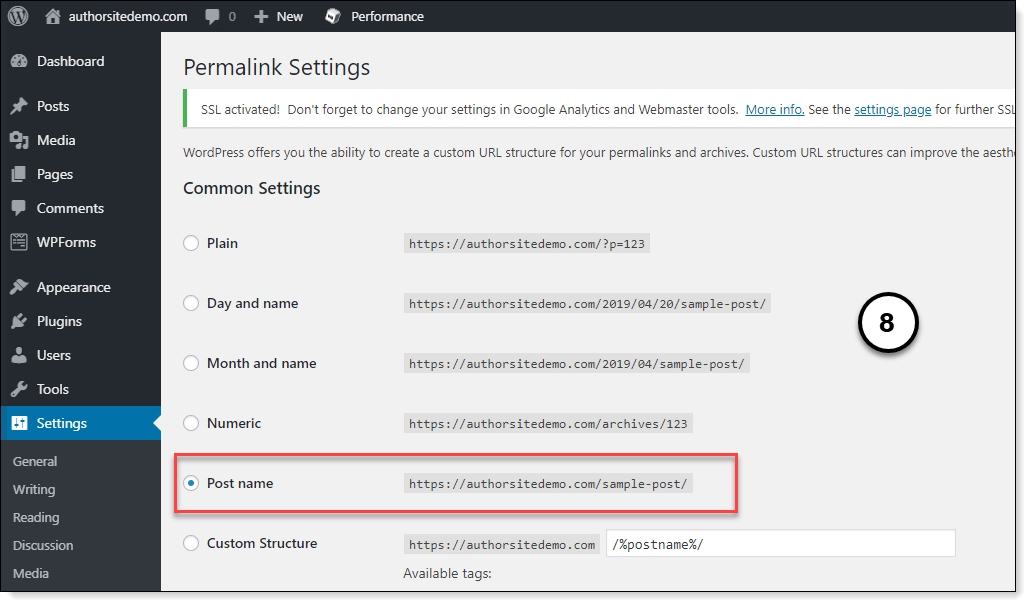Click the Tools wrench icon
The height and width of the screenshot is (607, 1031).
(19, 389)
